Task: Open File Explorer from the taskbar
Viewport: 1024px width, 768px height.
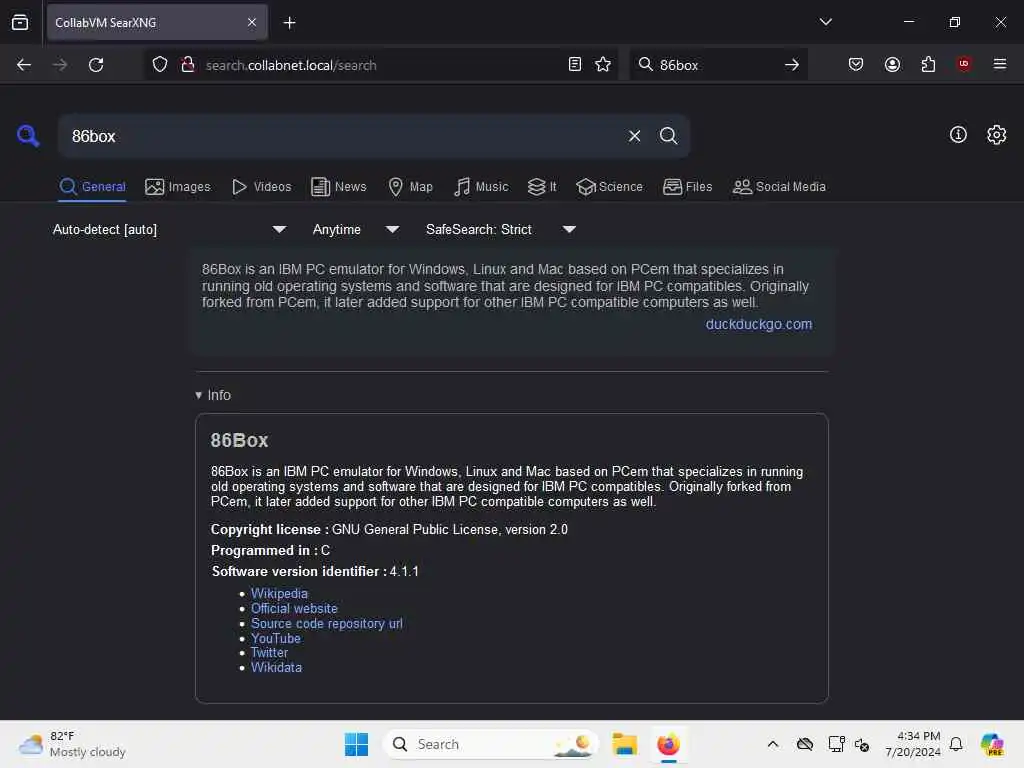Action: coord(624,744)
